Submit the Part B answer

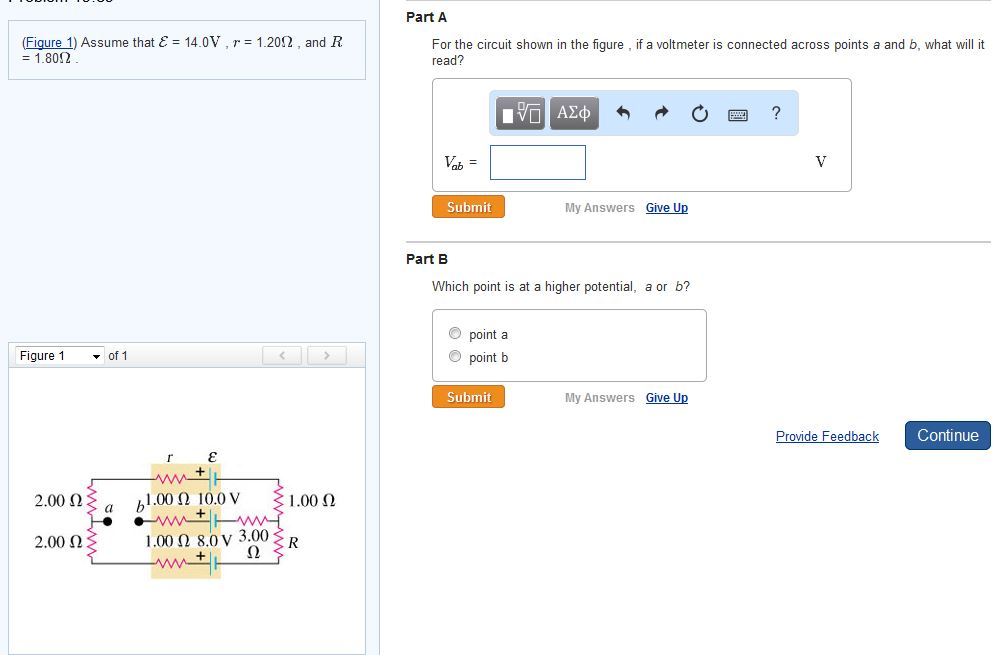pyautogui.click(x=468, y=396)
